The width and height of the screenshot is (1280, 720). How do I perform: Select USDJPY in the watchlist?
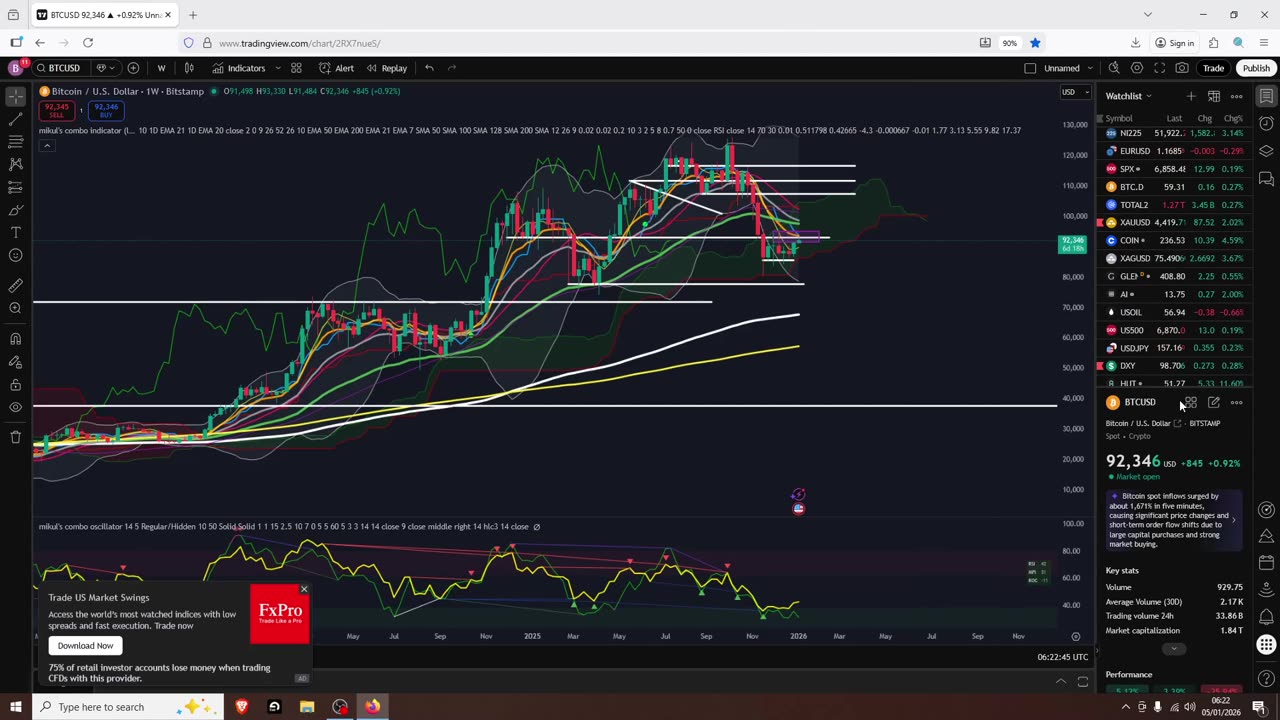pyautogui.click(x=1174, y=348)
